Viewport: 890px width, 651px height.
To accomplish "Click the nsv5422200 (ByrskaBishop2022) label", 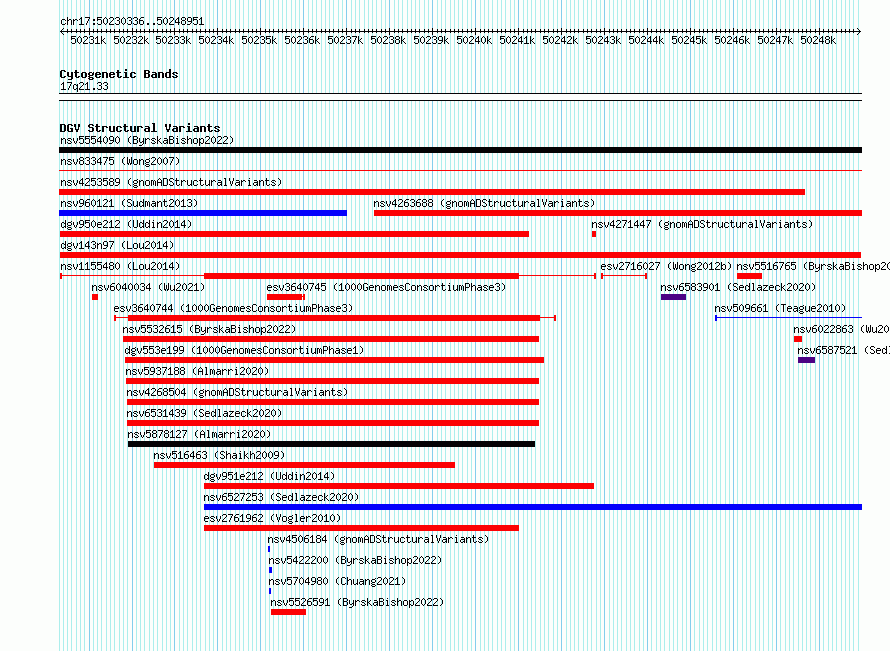I will [355, 560].
